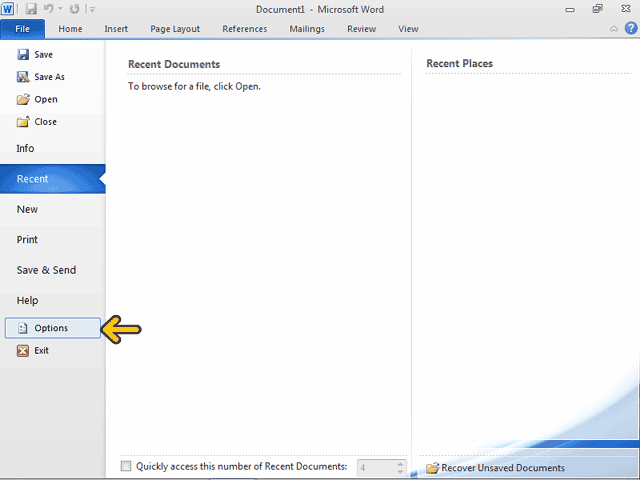Screen dimensions: 640x480
Task: Click the recent documents number field
Action: click(377, 467)
